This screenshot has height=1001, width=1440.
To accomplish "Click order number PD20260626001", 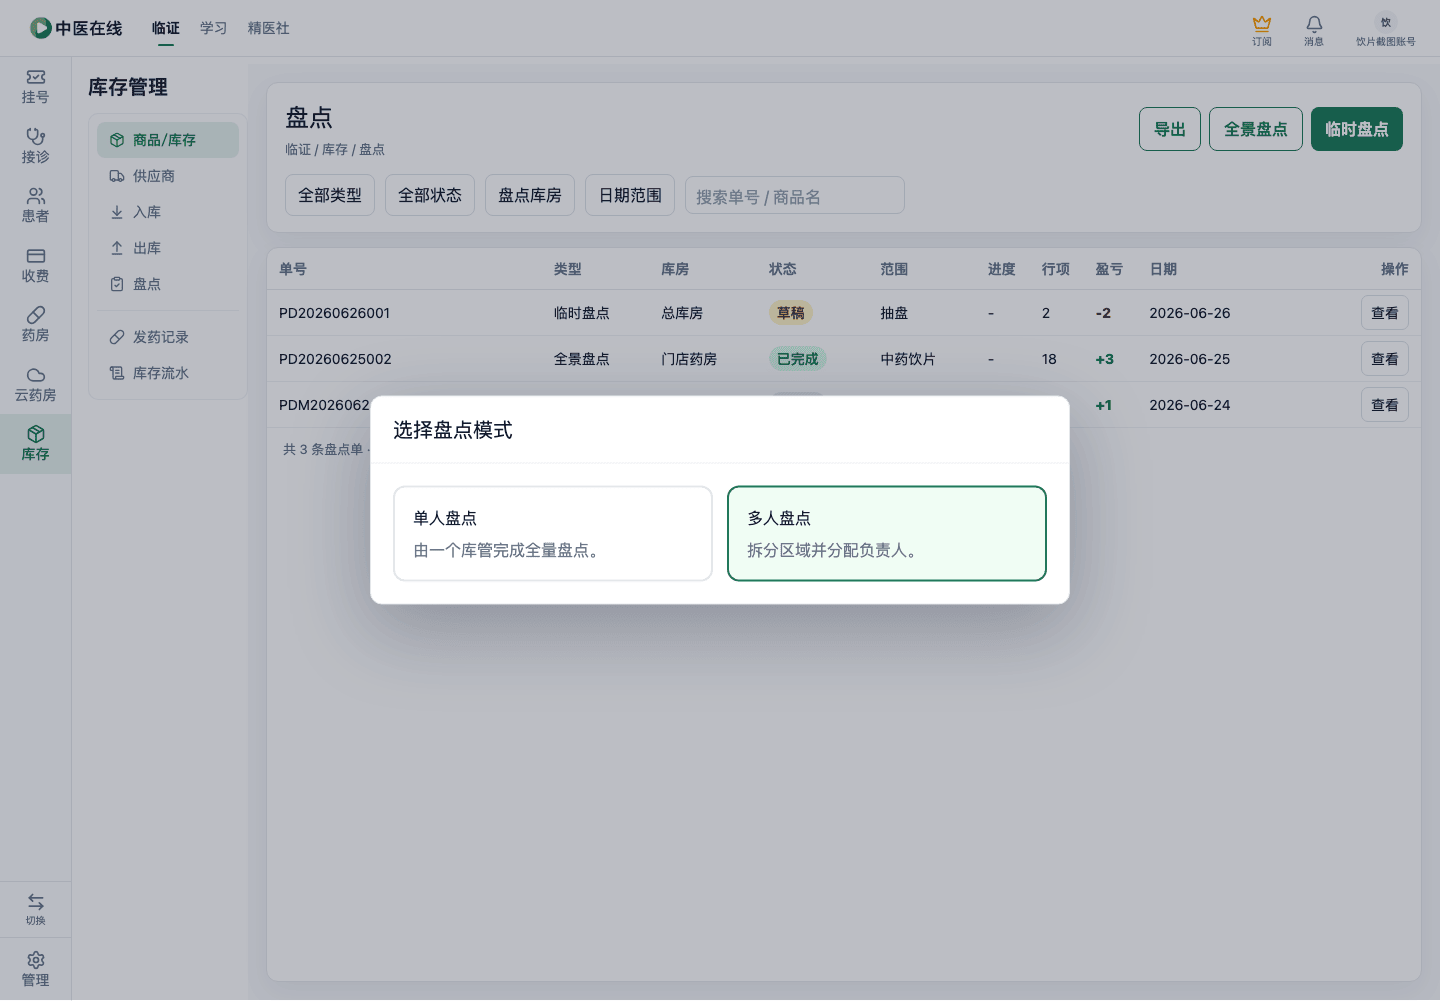I will coord(335,313).
